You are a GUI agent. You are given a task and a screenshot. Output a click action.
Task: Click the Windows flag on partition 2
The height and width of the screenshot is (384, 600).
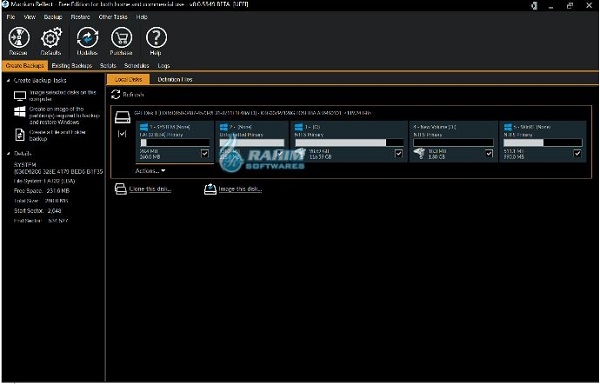[224, 127]
